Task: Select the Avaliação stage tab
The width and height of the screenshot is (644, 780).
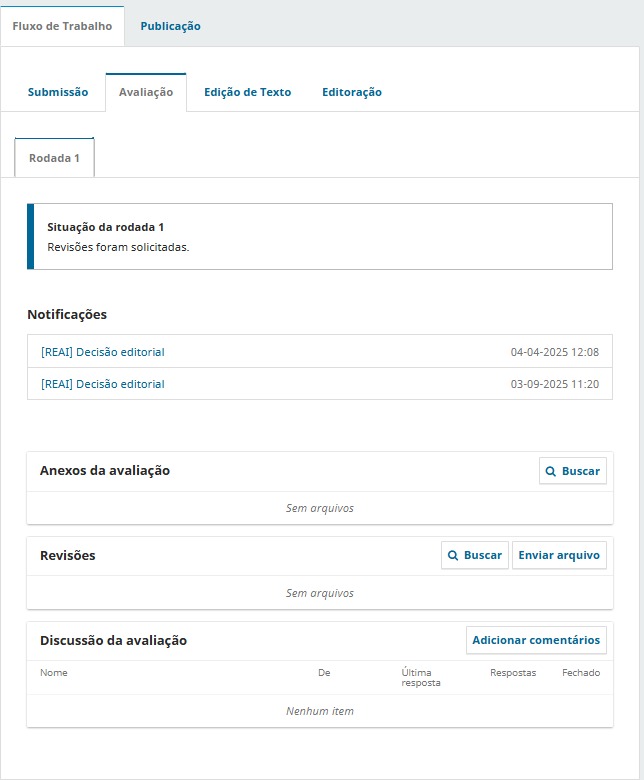Action: point(146,92)
